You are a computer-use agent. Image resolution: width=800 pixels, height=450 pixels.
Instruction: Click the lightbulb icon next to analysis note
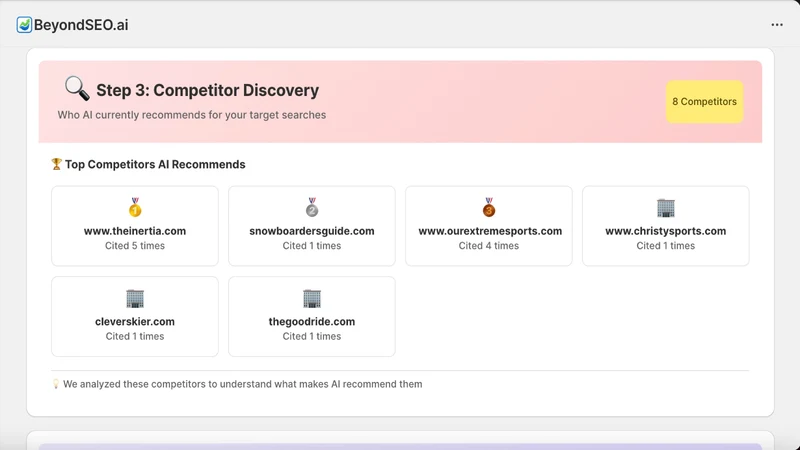click(x=56, y=384)
